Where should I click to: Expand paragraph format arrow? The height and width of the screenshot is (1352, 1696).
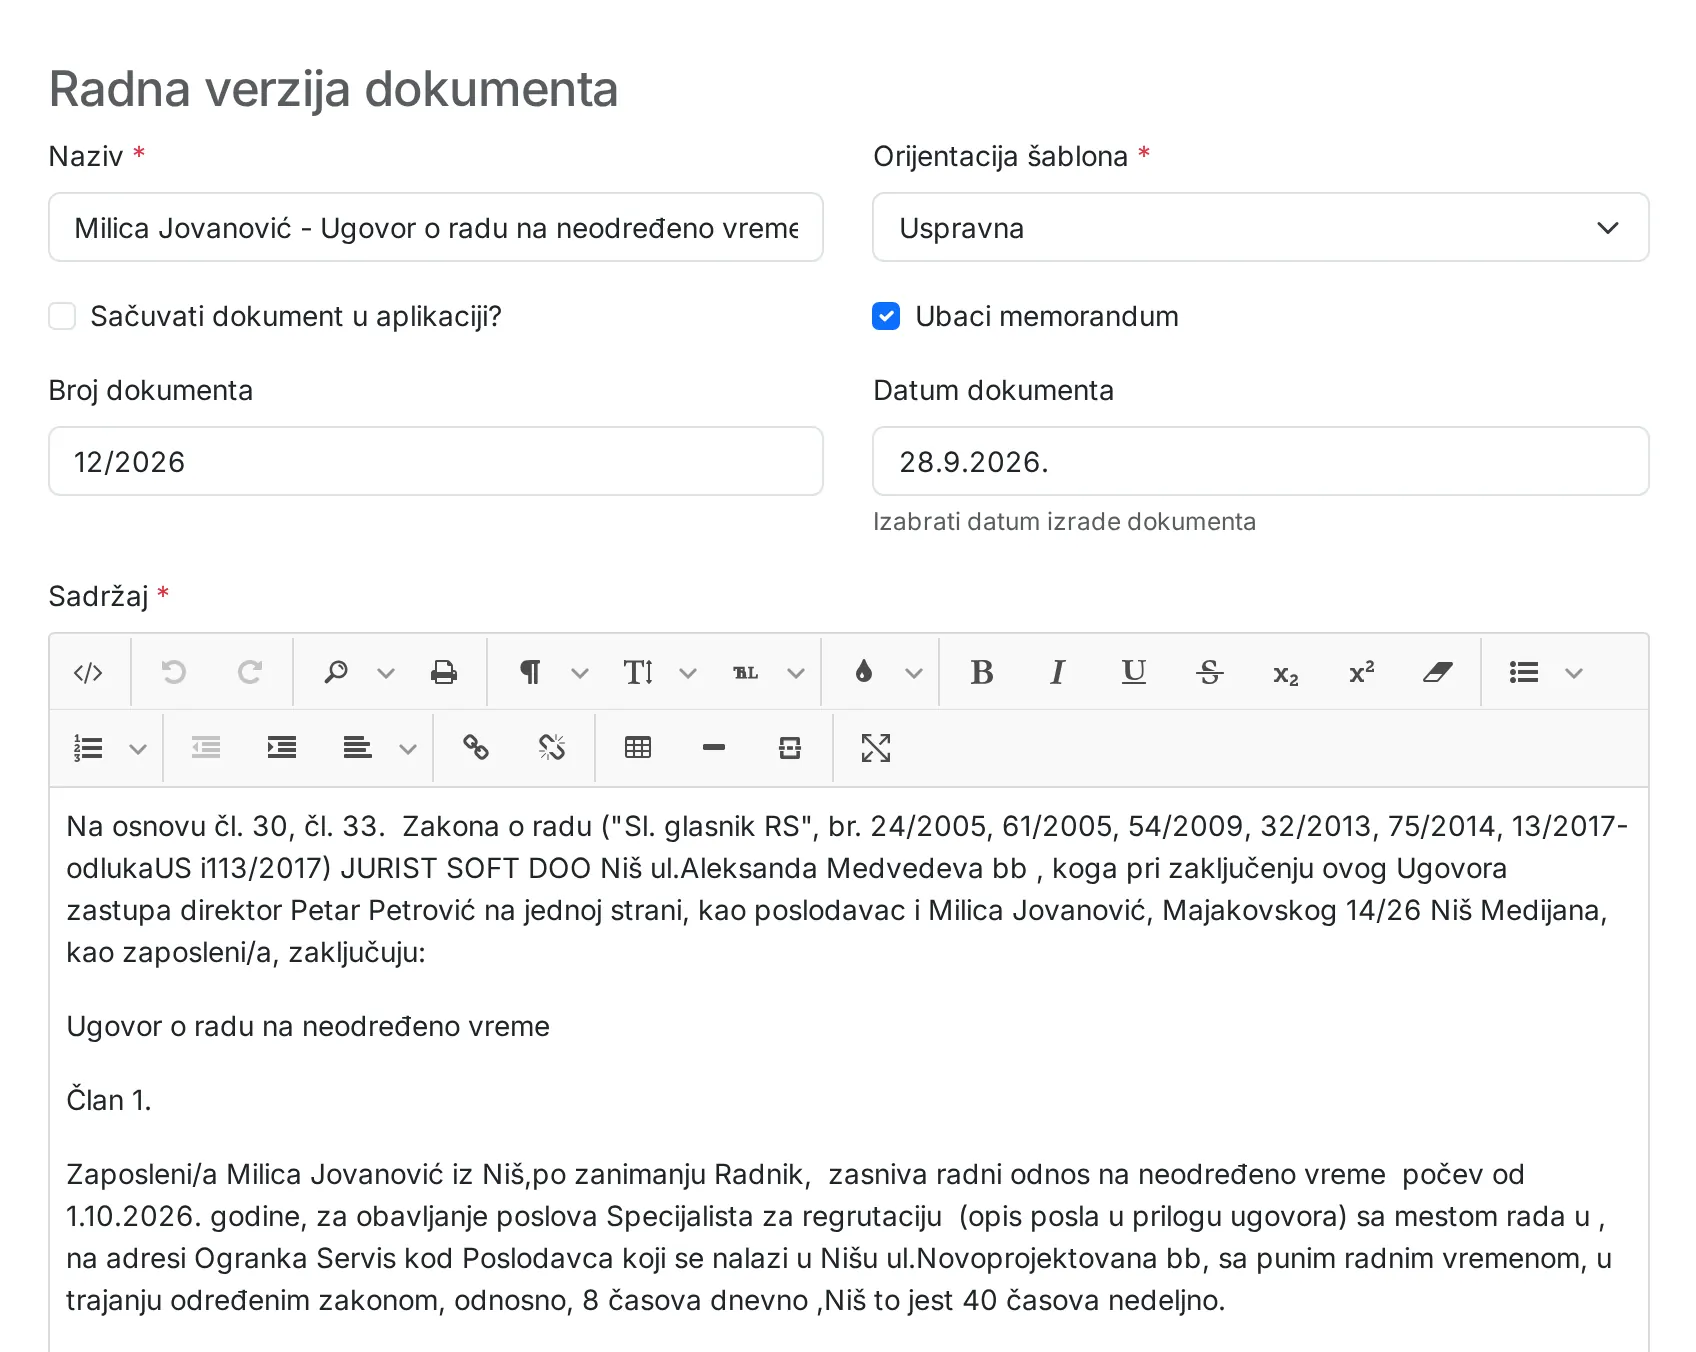click(x=580, y=673)
